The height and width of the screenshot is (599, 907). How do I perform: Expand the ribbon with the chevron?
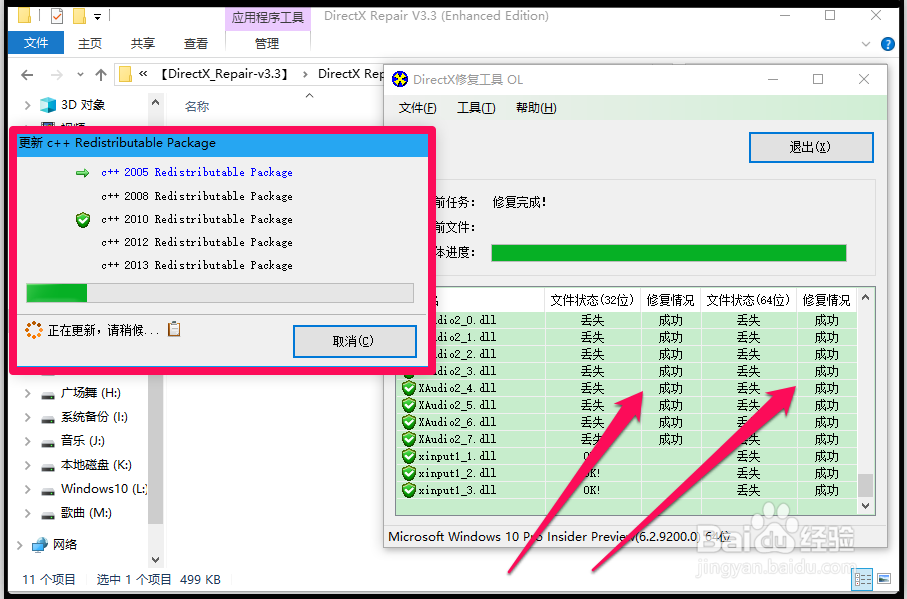coord(866,43)
